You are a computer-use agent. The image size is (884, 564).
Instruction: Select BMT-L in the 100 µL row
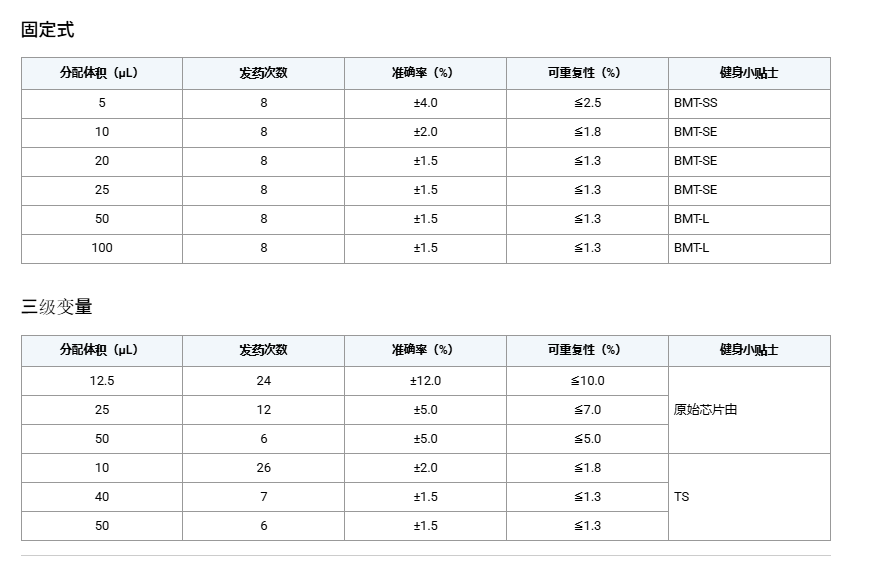[x=691, y=248]
